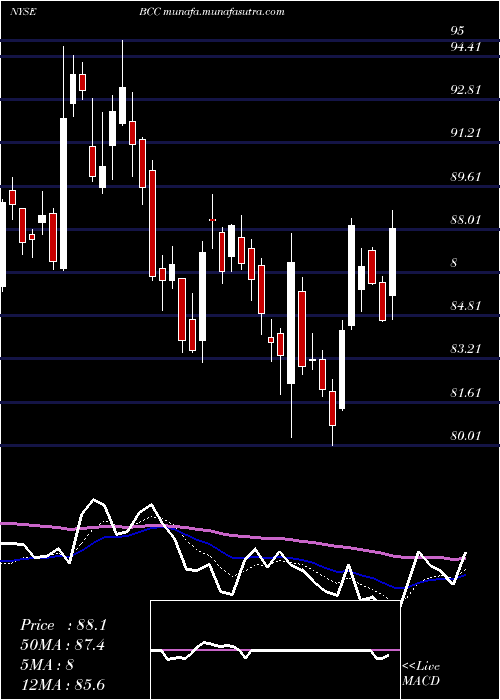The image size is (500, 700).
Task: Click the NYSE exchange label
Action: point(22,12)
